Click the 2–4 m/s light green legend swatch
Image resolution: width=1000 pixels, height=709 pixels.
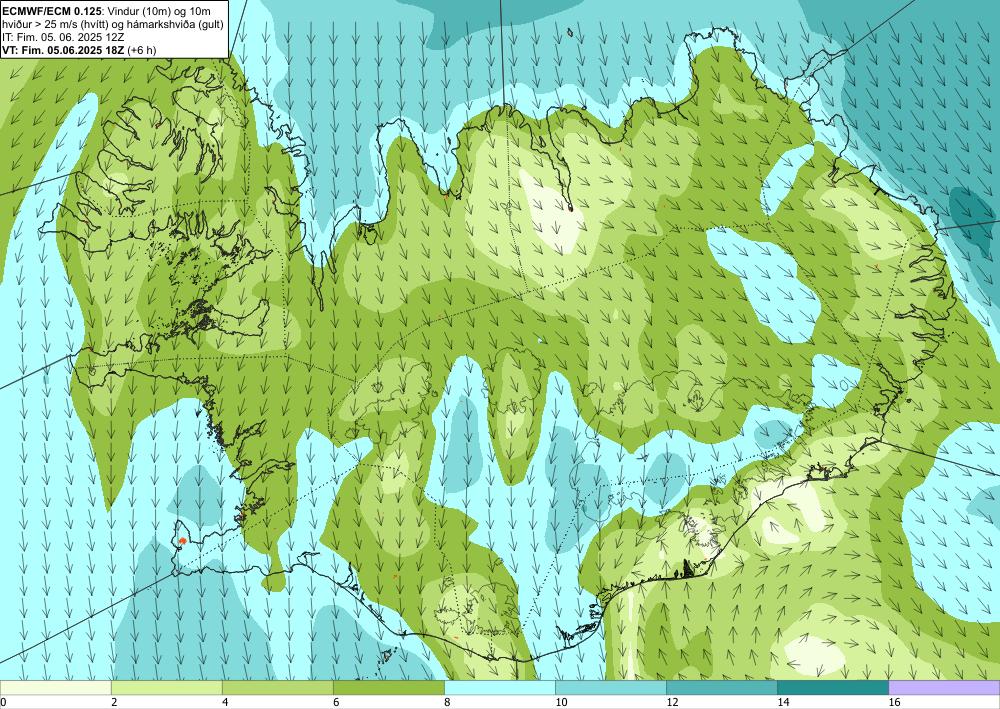(x=166, y=687)
